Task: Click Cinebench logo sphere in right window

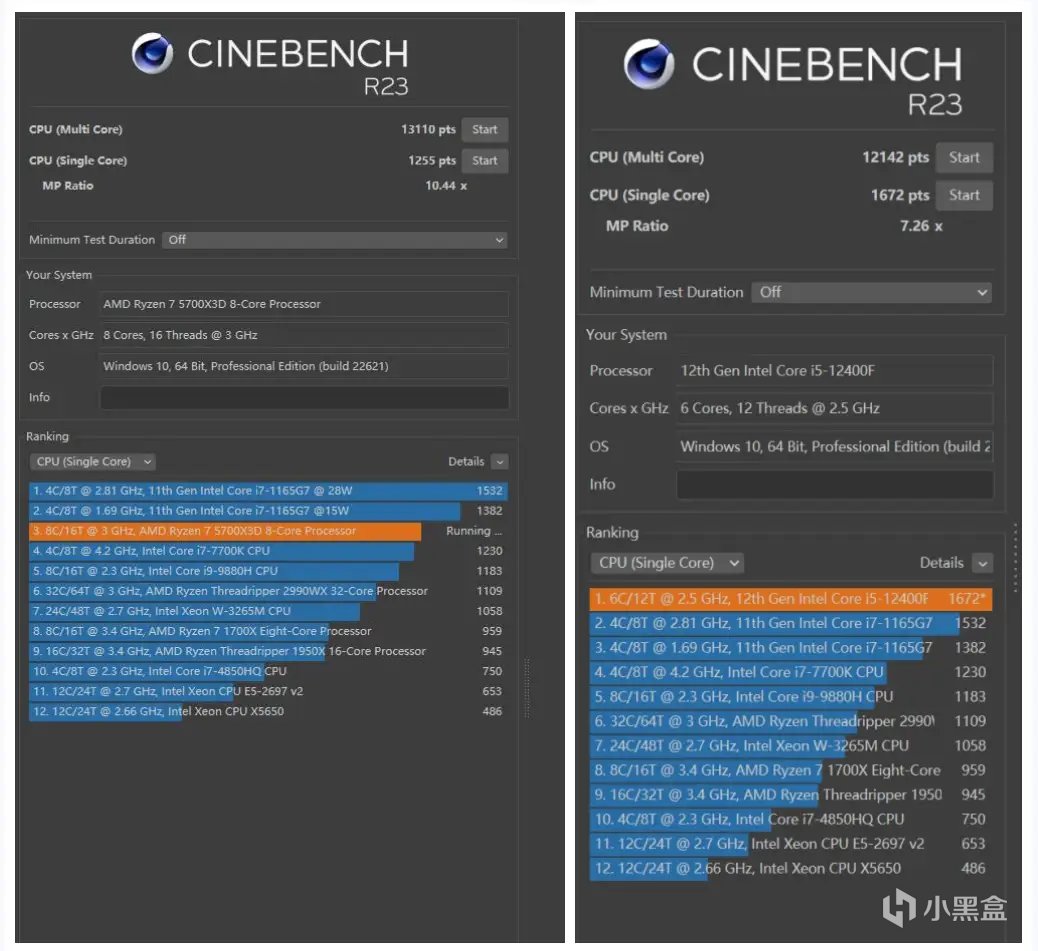Action: tap(649, 64)
